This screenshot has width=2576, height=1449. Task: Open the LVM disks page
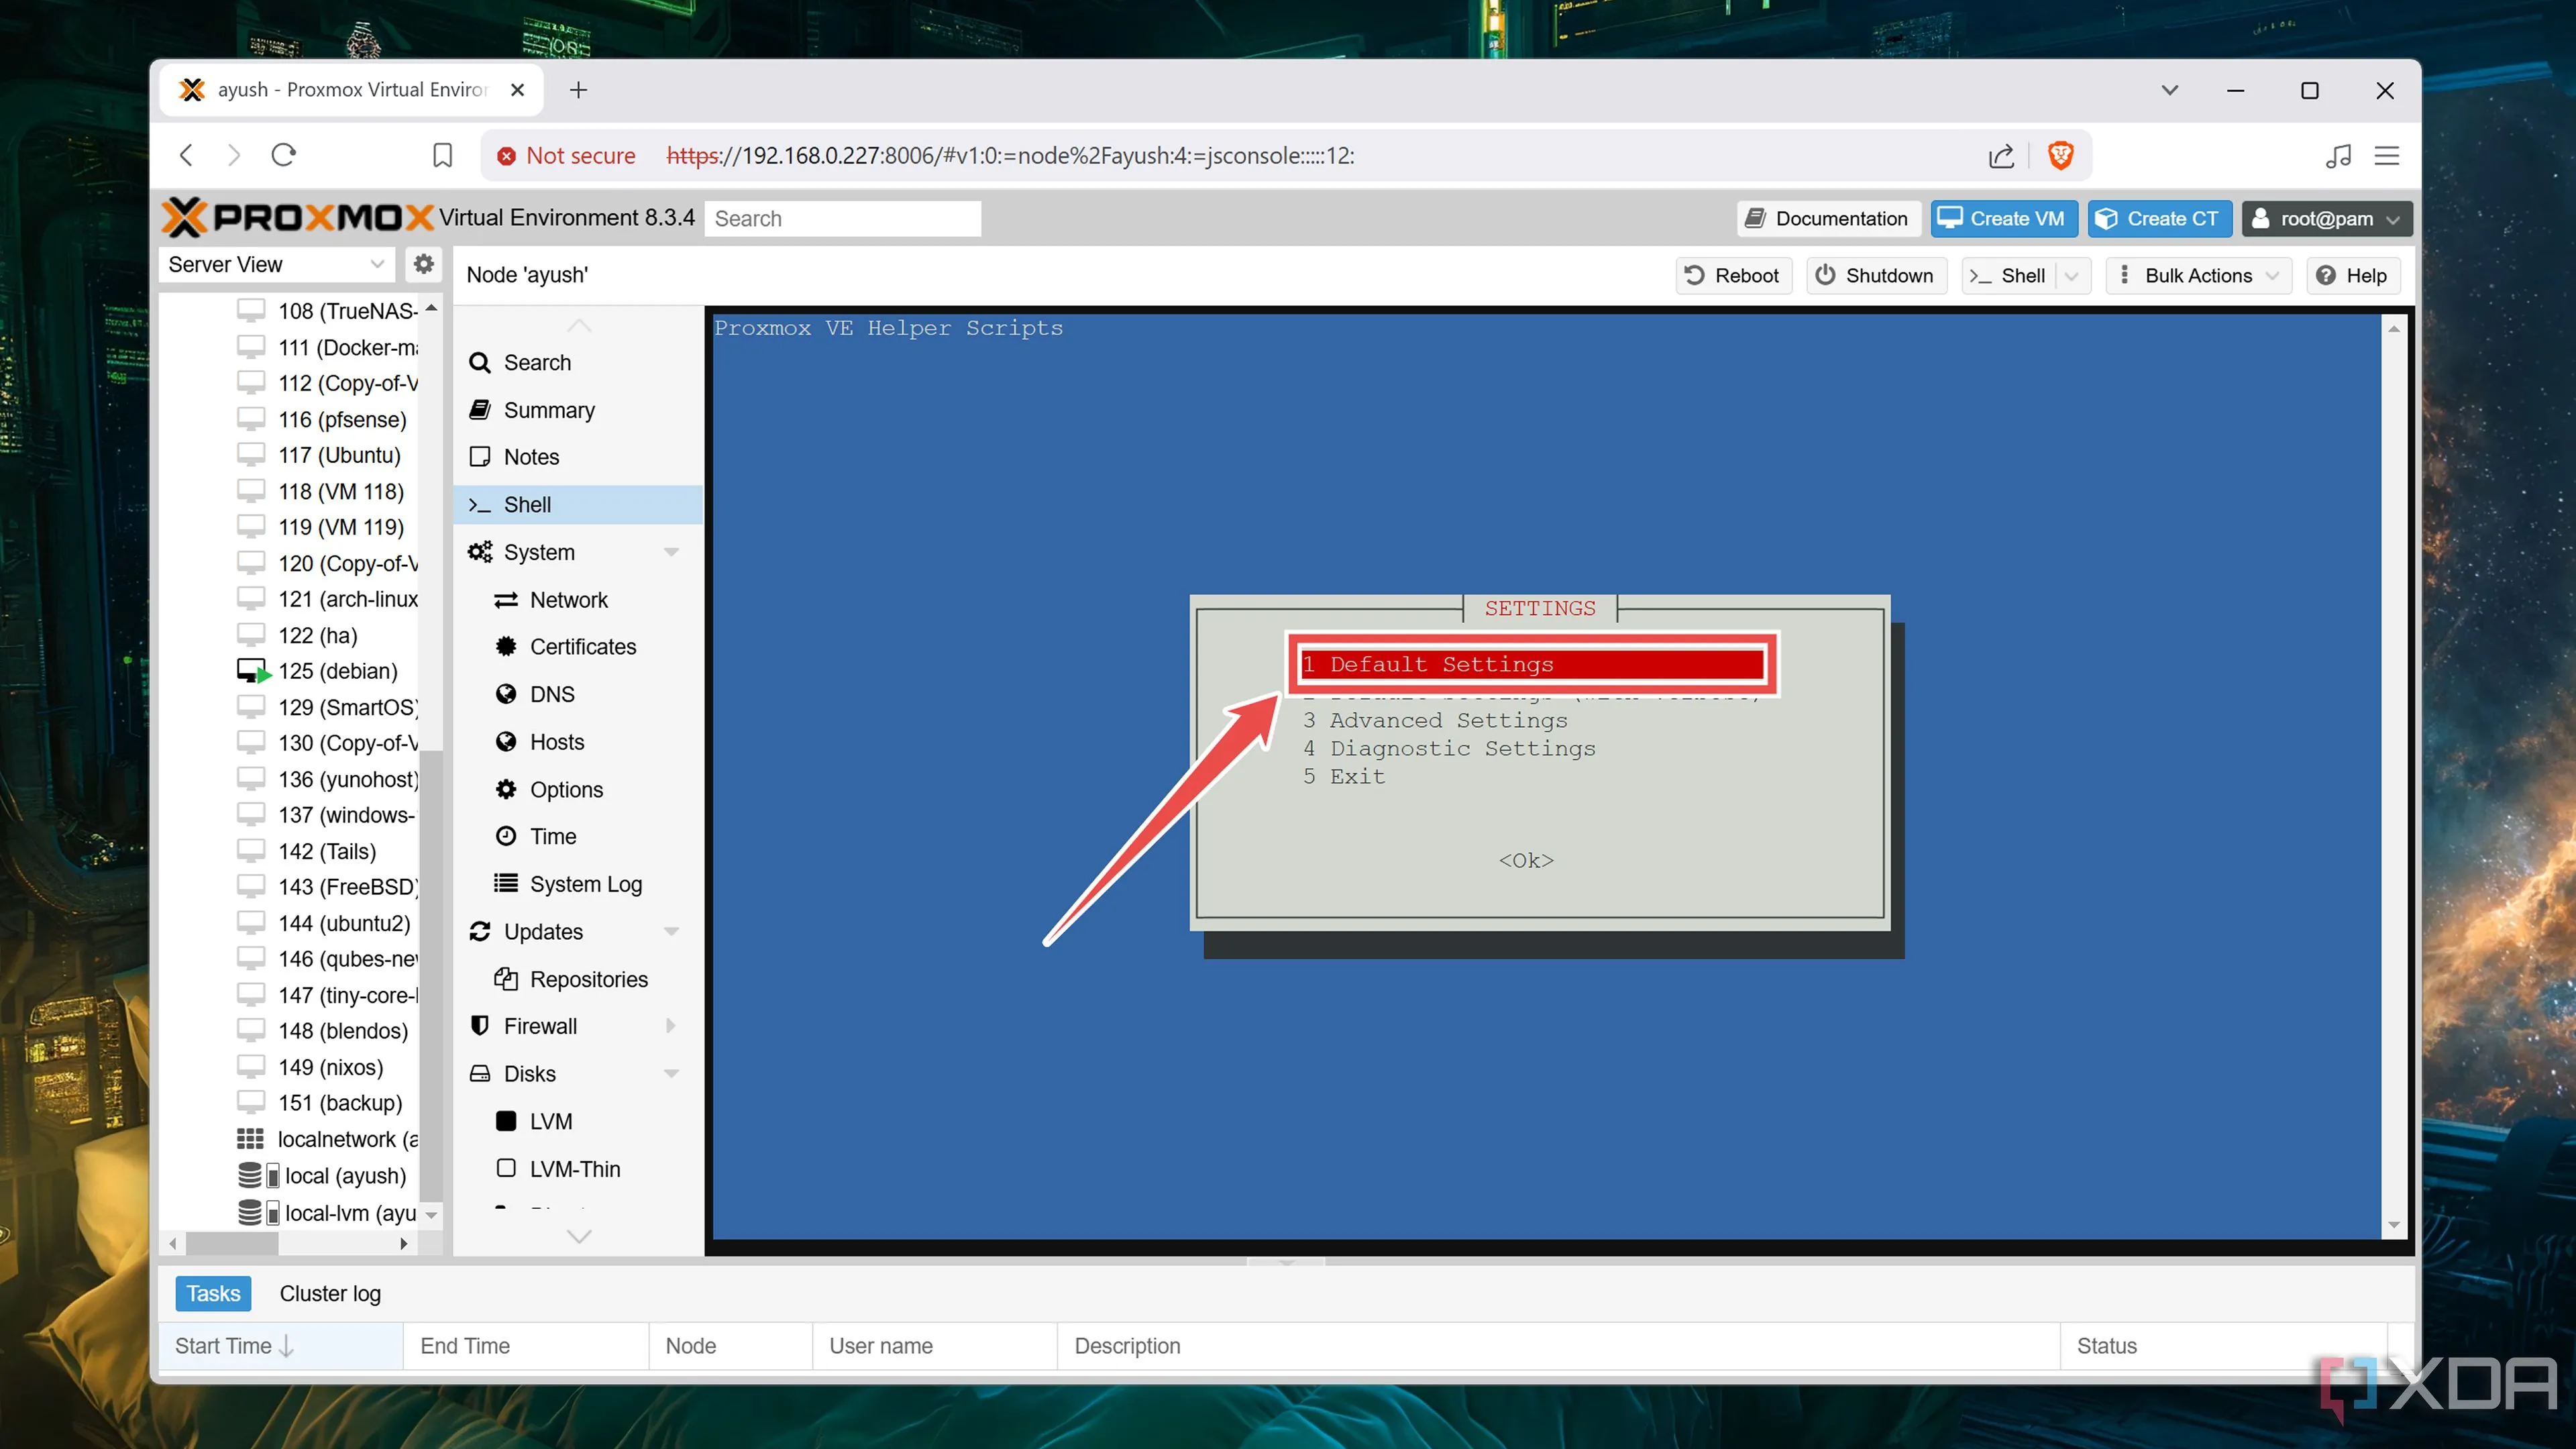[x=550, y=1121]
